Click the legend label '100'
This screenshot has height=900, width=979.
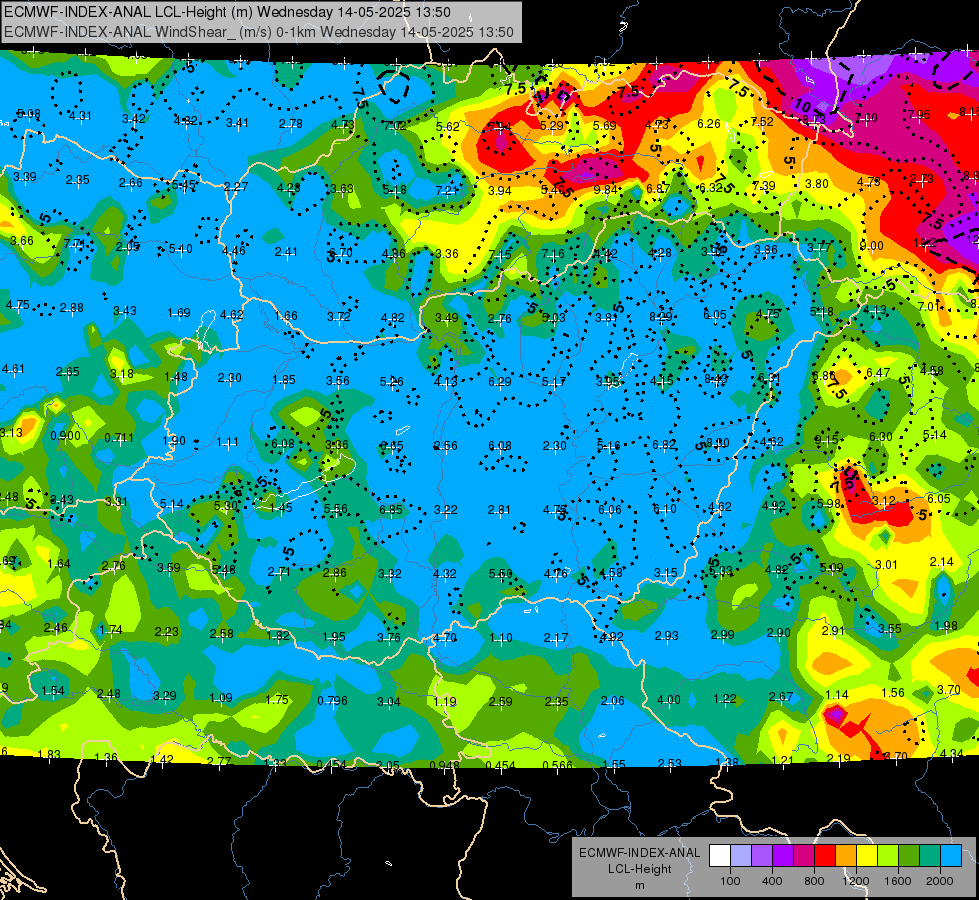point(730,881)
